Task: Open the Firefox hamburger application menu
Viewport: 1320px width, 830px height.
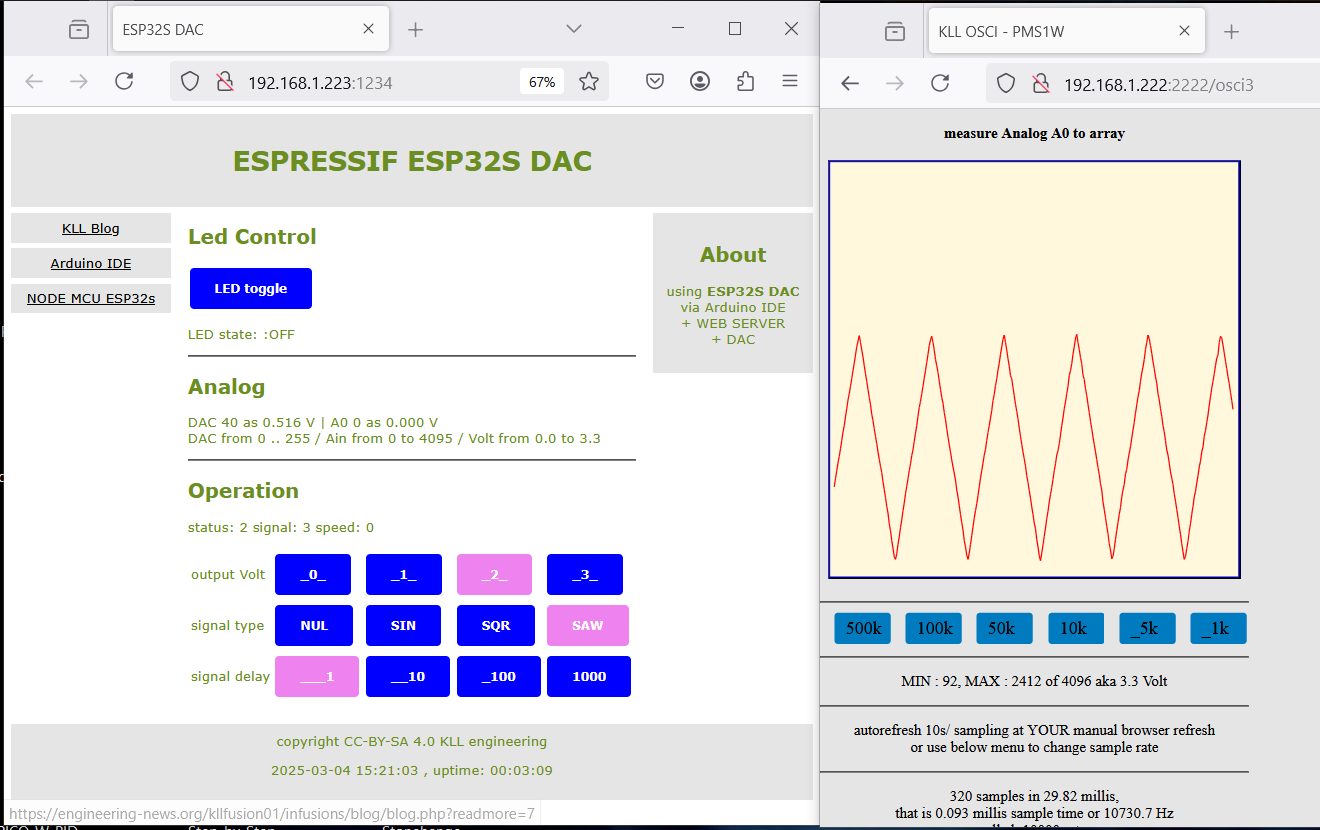Action: point(790,82)
